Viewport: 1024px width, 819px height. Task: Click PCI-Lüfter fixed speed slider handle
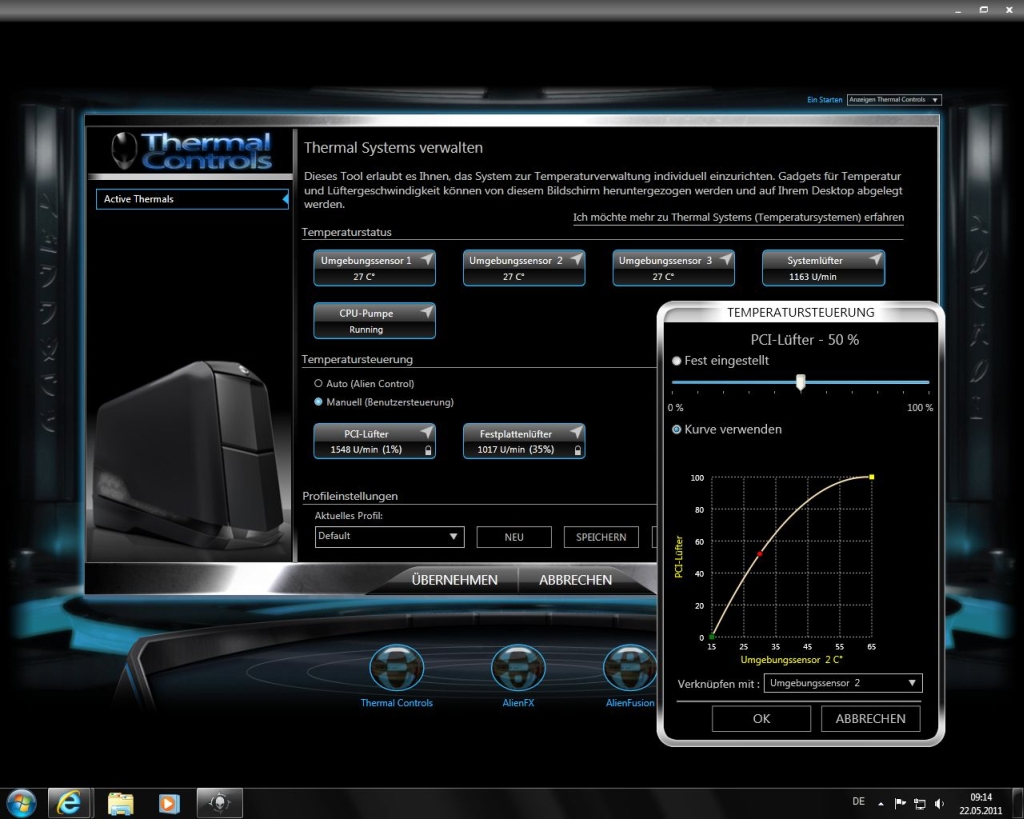pos(801,383)
